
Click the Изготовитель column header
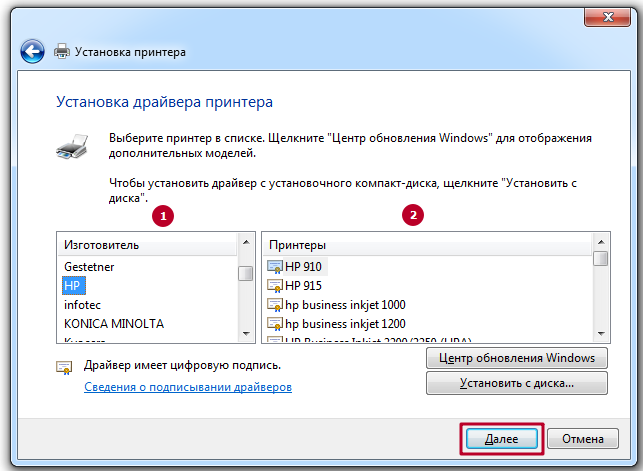pyautogui.click(x=147, y=245)
